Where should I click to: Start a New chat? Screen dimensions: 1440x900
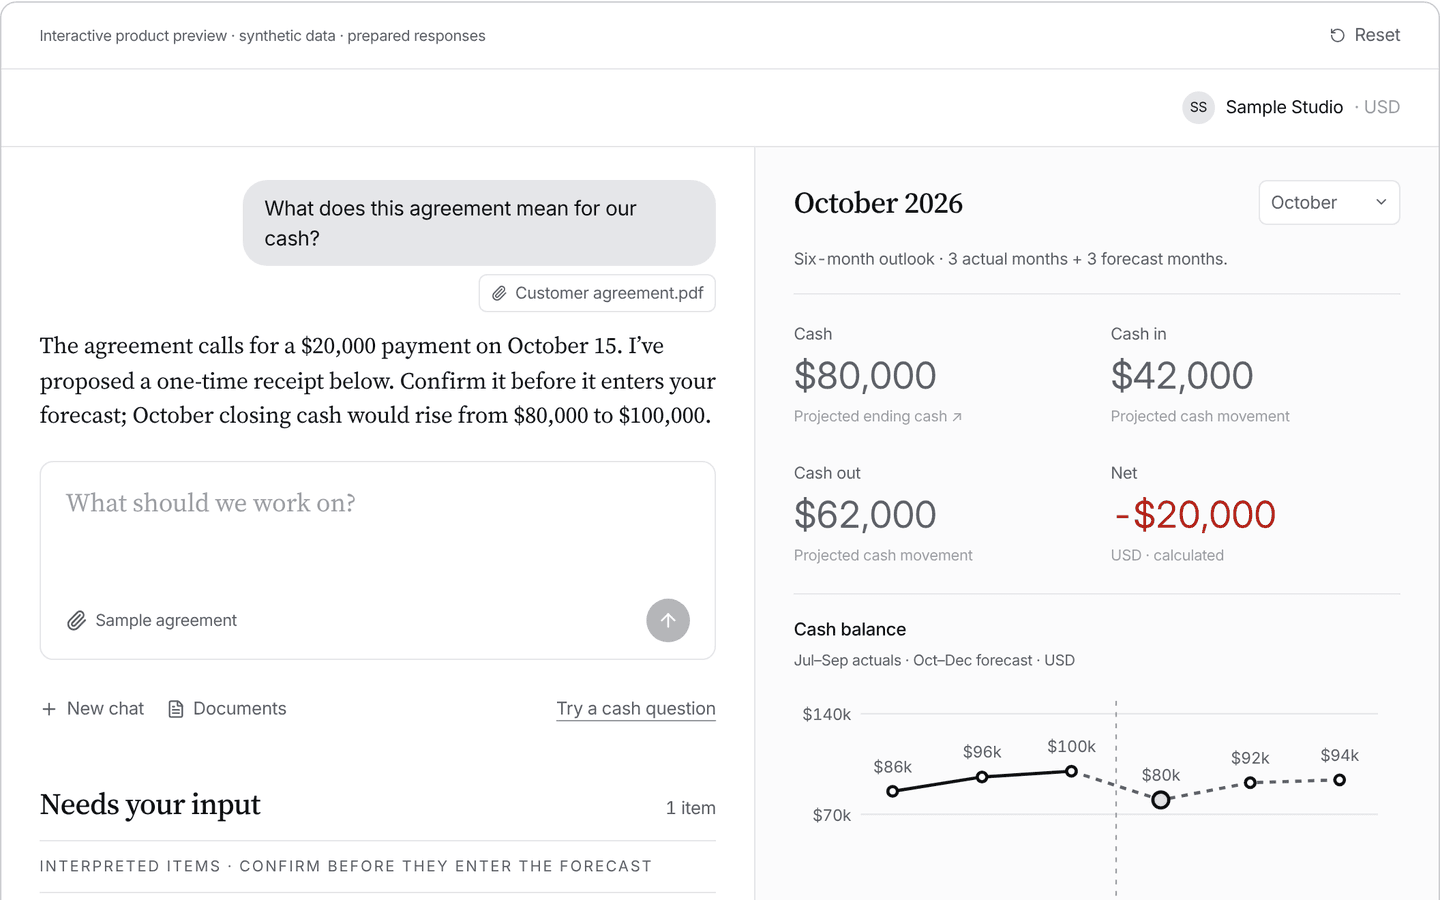(93, 709)
